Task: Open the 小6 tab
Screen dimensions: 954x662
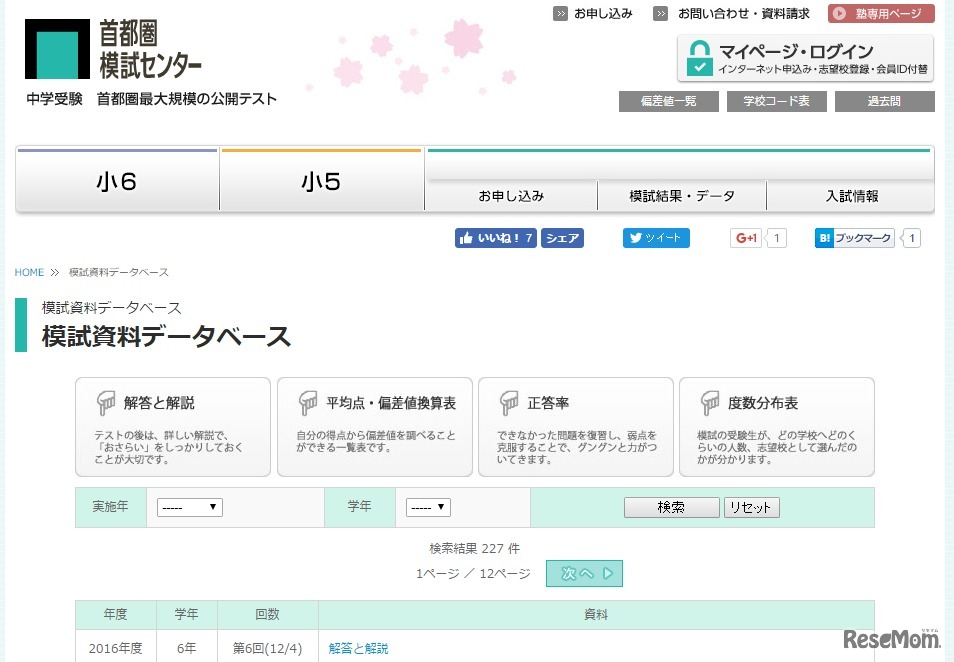Action: 117,180
